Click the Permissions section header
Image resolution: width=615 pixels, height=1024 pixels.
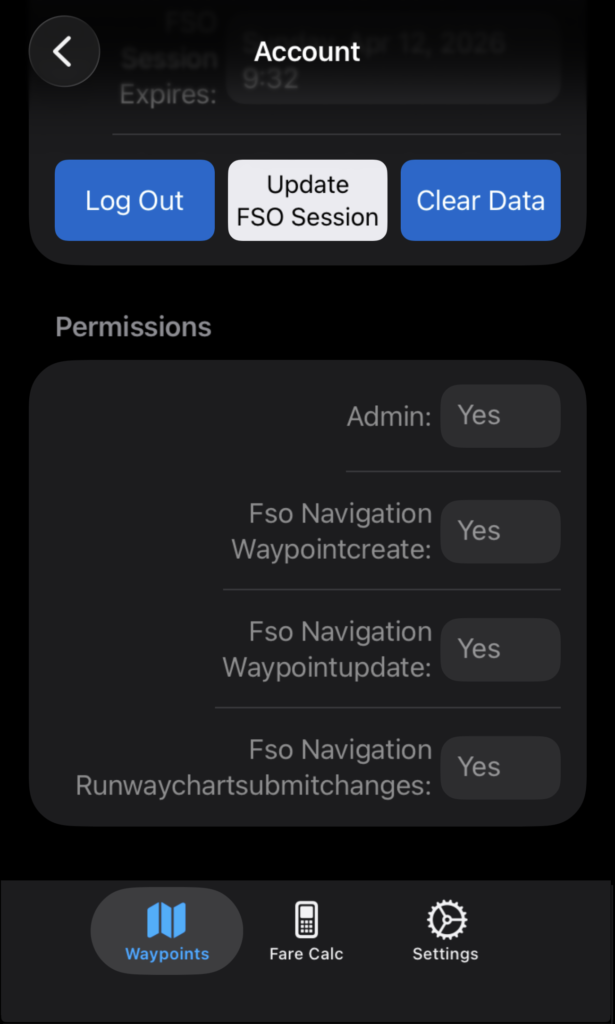pos(133,327)
